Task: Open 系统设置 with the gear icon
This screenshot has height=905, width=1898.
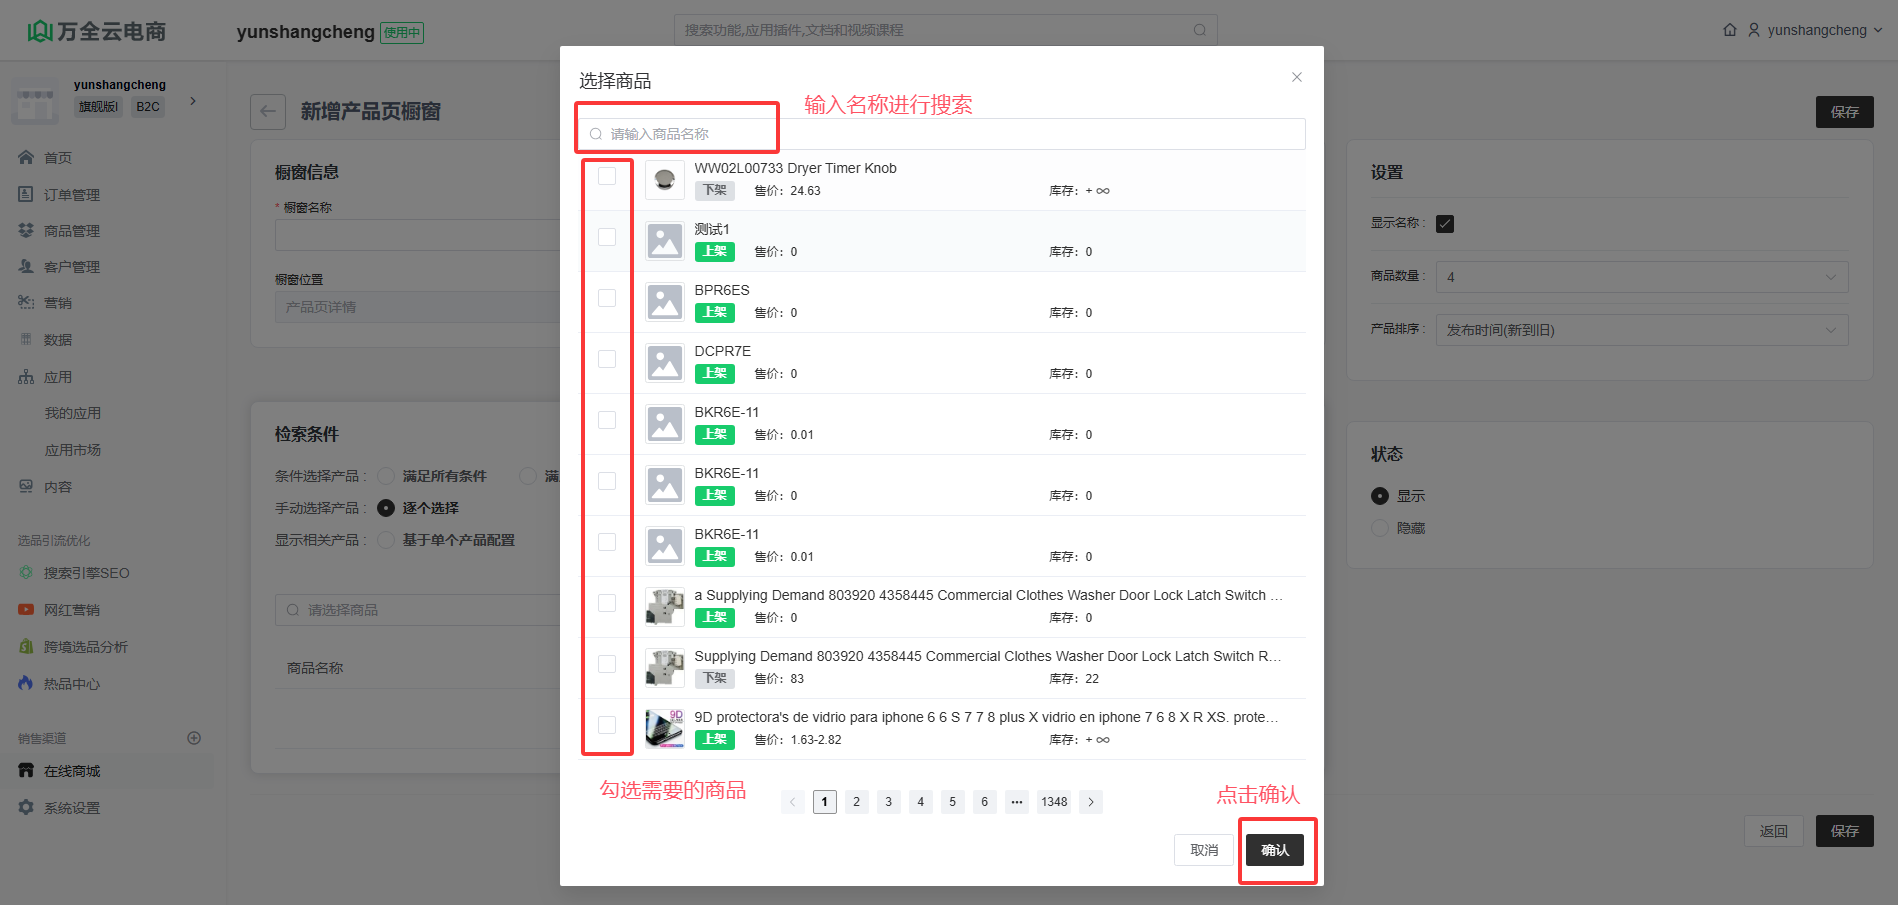Action: (71, 808)
